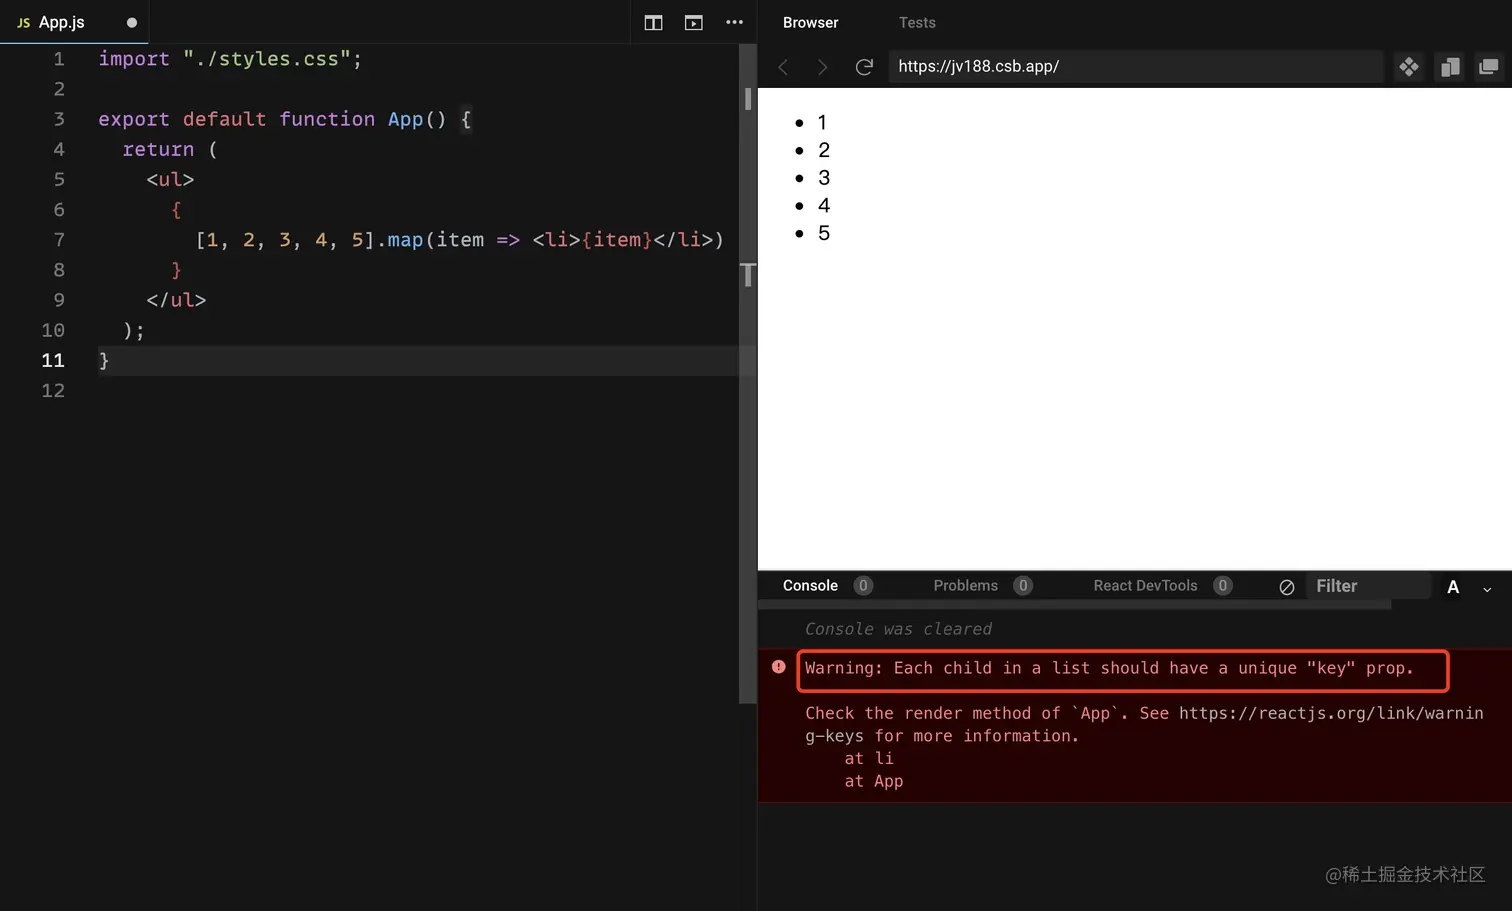
Task: Click the closing </ul> tag in code
Action: point(176,300)
